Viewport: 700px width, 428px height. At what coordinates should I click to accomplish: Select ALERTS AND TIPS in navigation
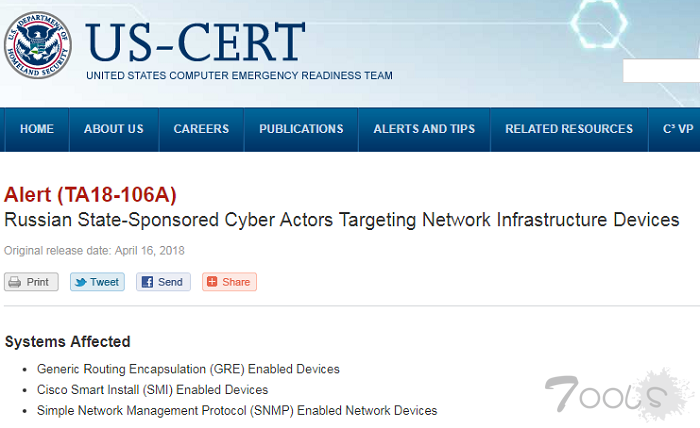click(424, 129)
